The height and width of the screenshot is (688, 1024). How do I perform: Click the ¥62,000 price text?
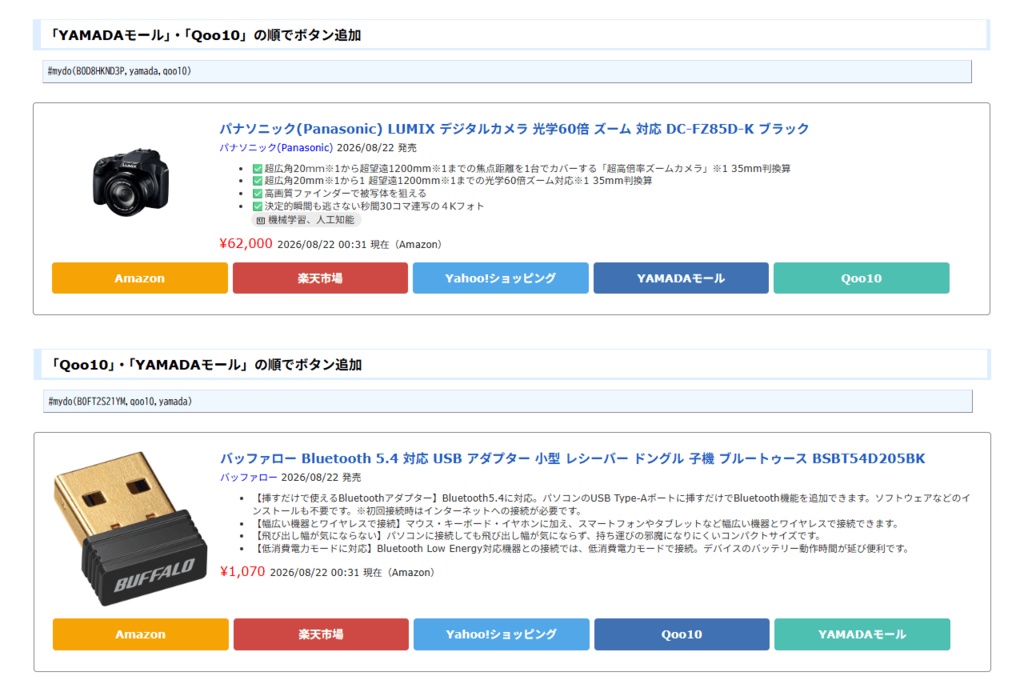tap(246, 243)
